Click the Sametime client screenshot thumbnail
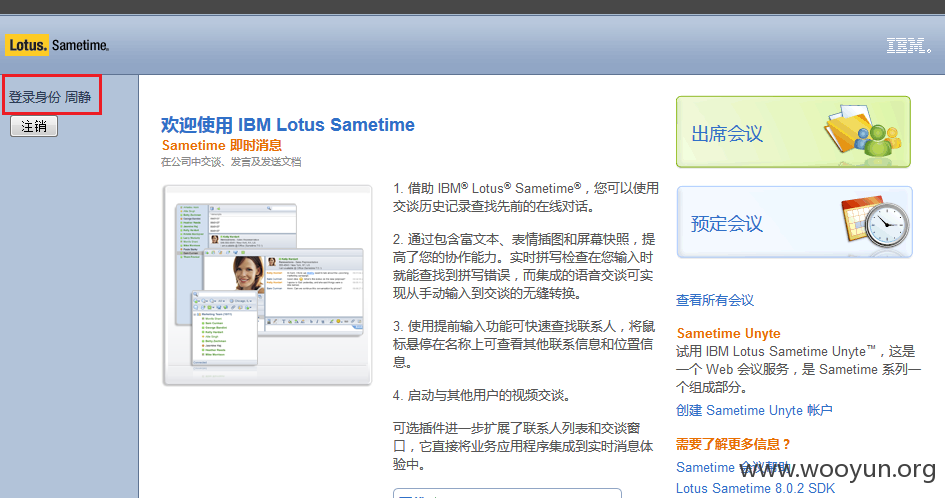 268,285
